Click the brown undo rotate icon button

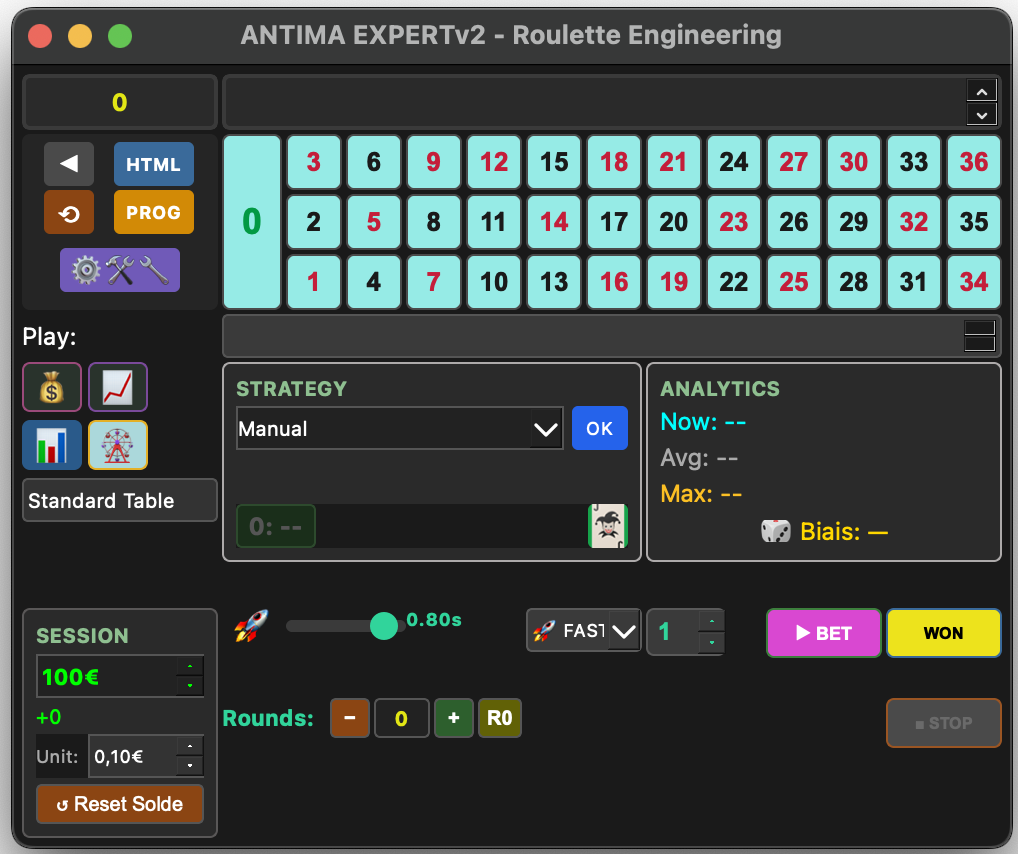point(69,212)
